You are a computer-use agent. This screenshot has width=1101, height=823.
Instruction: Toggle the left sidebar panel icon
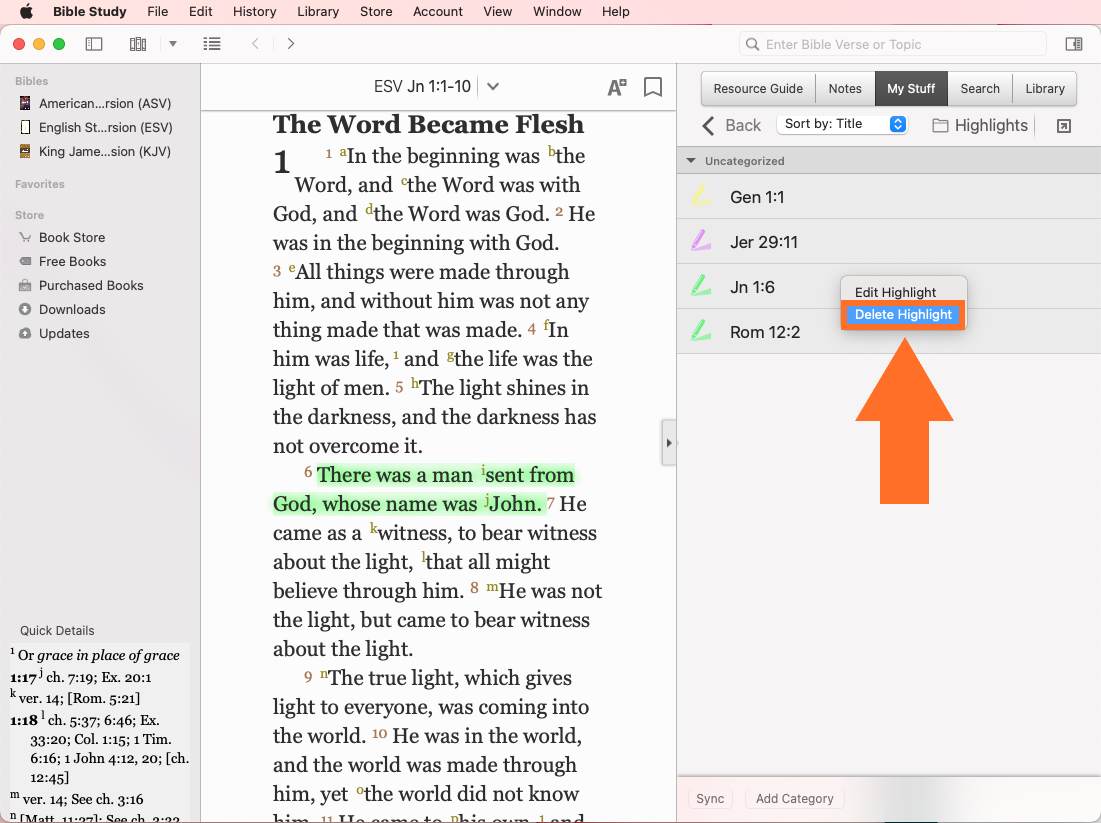[94, 44]
